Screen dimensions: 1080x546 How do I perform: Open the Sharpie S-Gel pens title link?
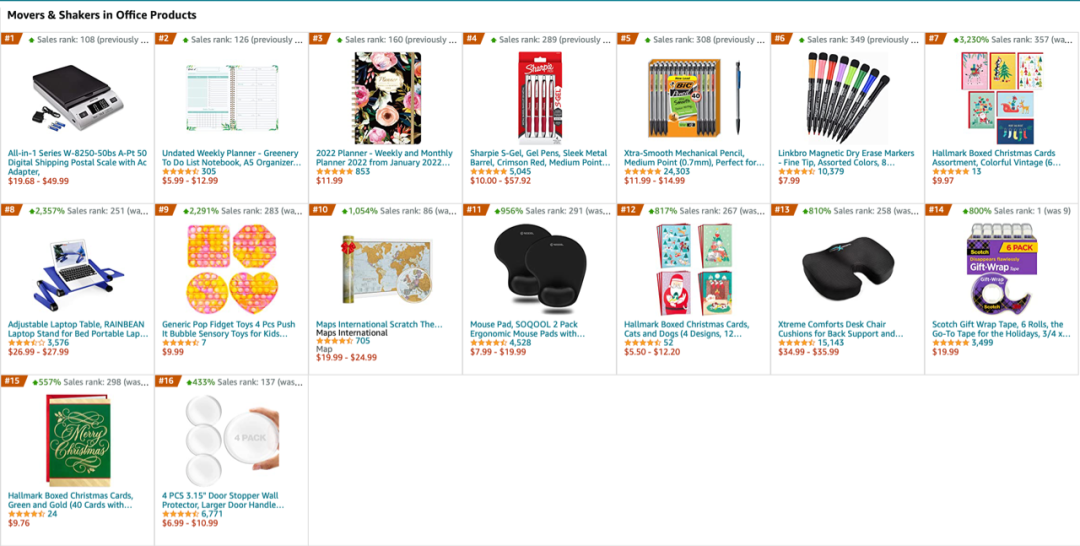[x=539, y=158]
